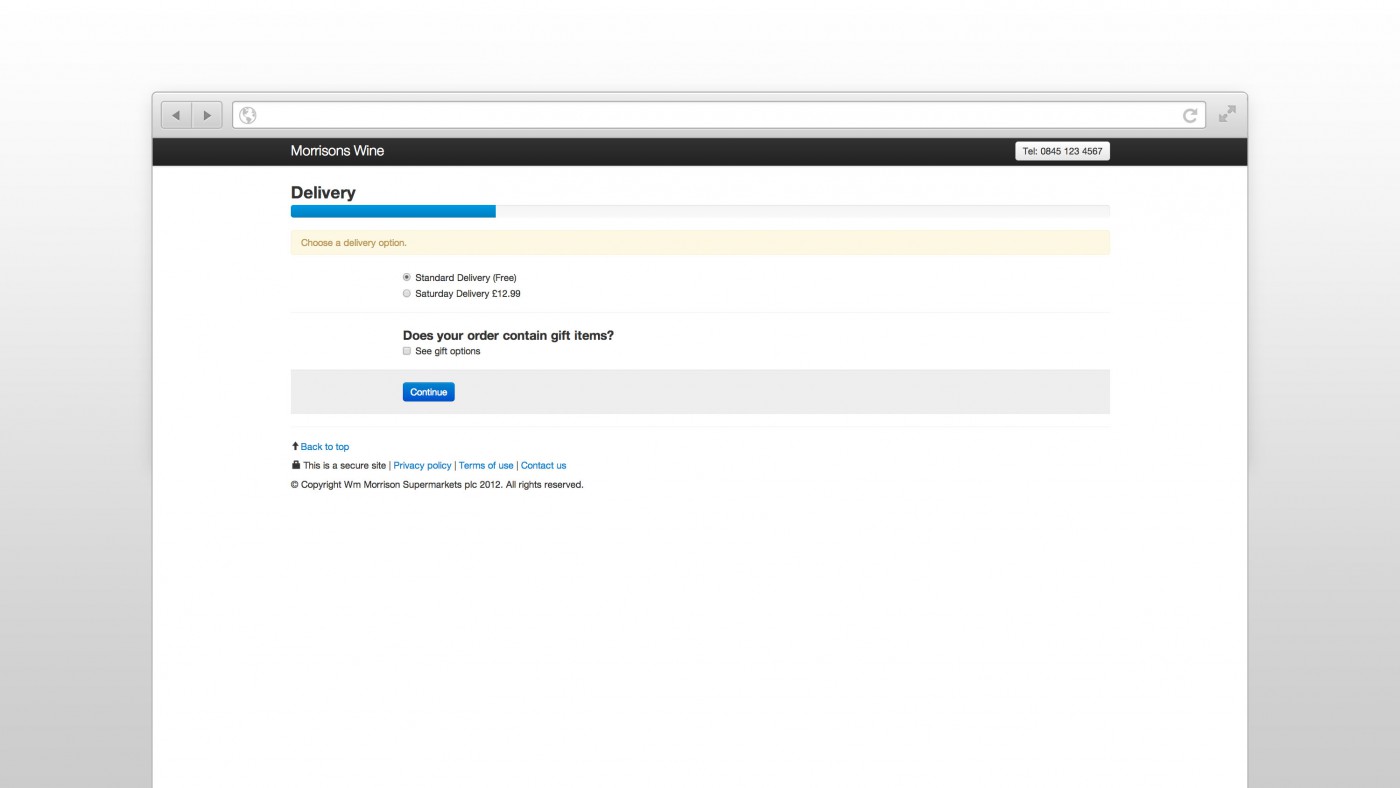Click the padlock secure site icon
The height and width of the screenshot is (788, 1400).
[x=296, y=465]
